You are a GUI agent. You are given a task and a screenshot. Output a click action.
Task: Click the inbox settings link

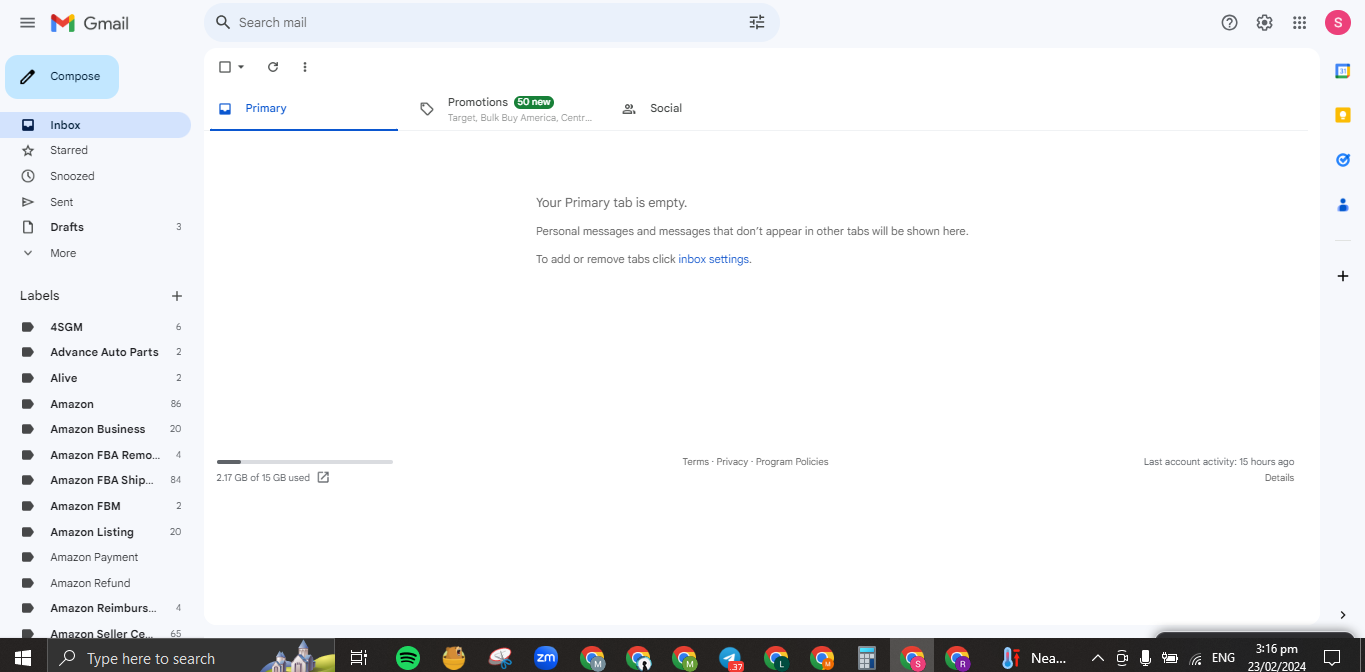click(713, 259)
